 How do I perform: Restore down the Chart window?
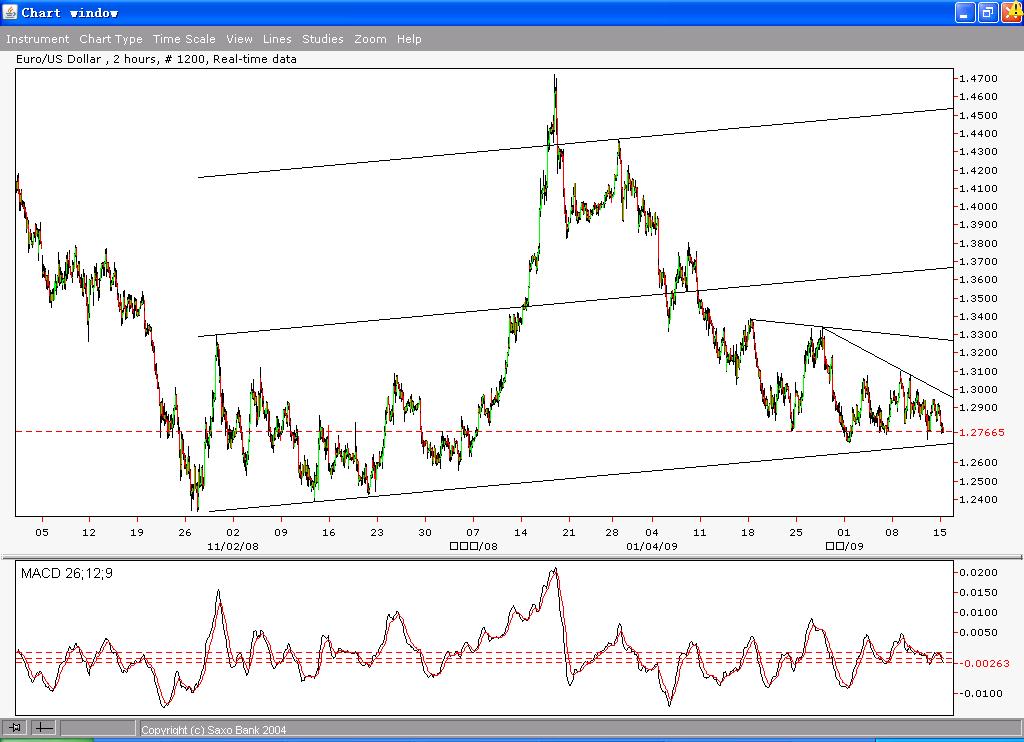pyautogui.click(x=987, y=12)
